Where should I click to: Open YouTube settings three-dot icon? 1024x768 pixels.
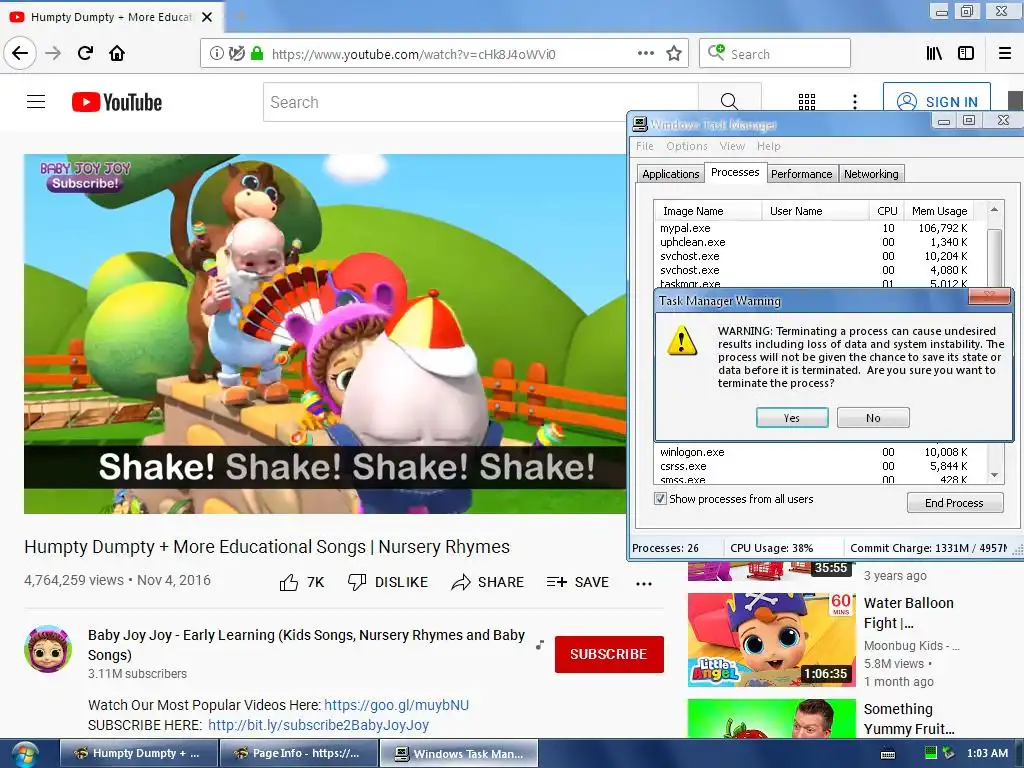pos(855,101)
